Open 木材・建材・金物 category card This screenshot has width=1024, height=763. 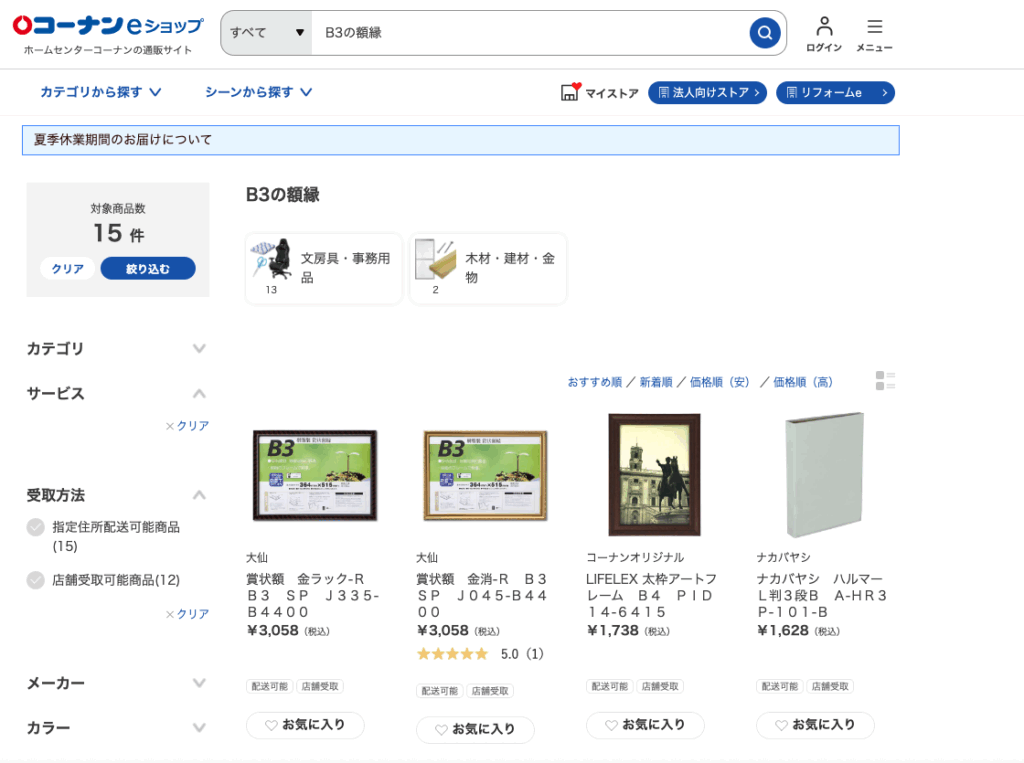click(x=488, y=268)
